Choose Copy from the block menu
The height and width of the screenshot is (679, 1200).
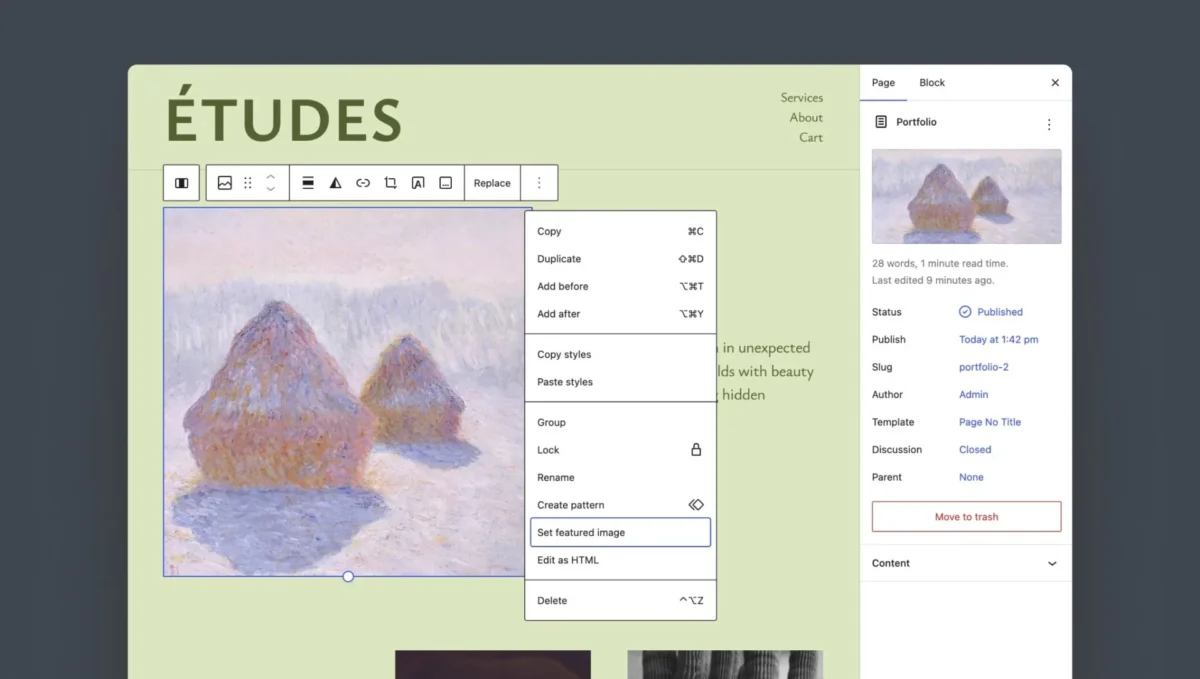pyautogui.click(x=620, y=231)
